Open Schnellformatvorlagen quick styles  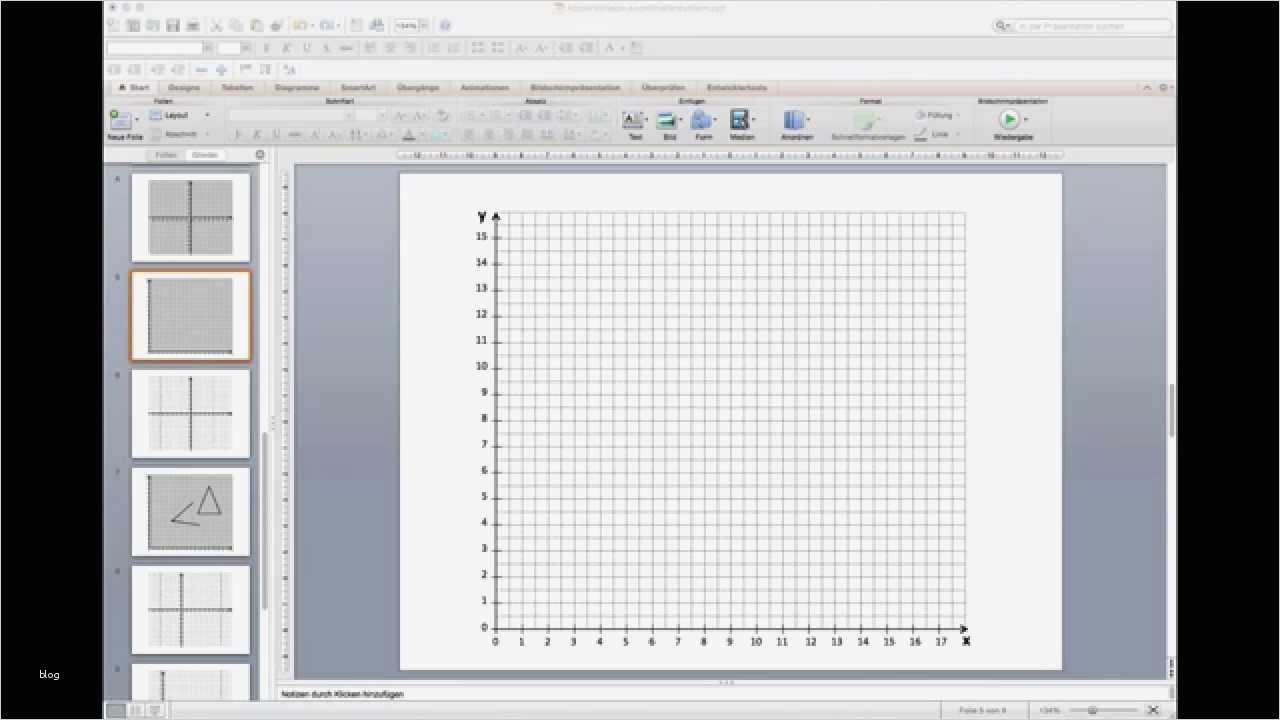click(x=866, y=122)
